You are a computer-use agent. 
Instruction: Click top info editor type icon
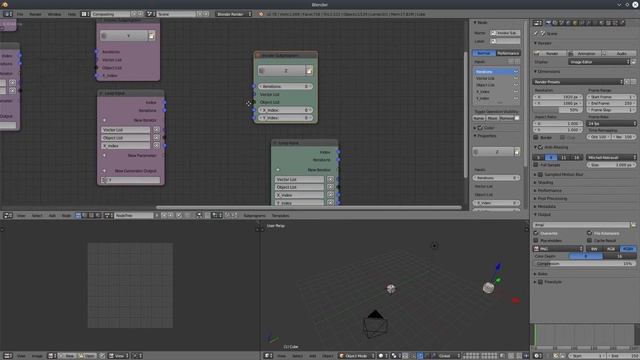[8, 14]
